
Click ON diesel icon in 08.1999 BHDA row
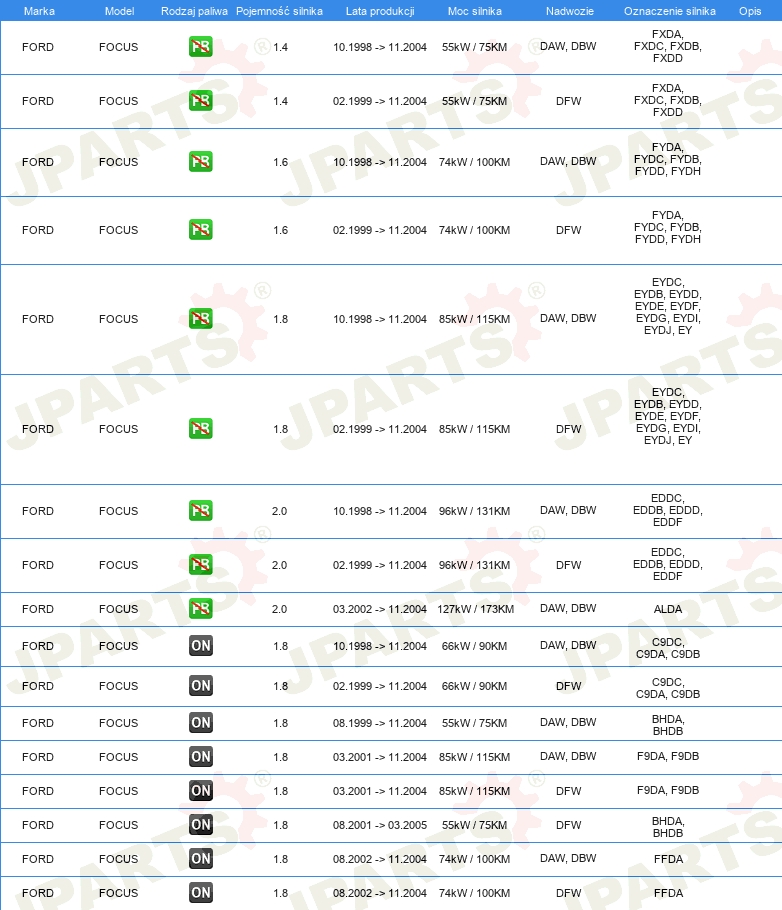coord(200,723)
